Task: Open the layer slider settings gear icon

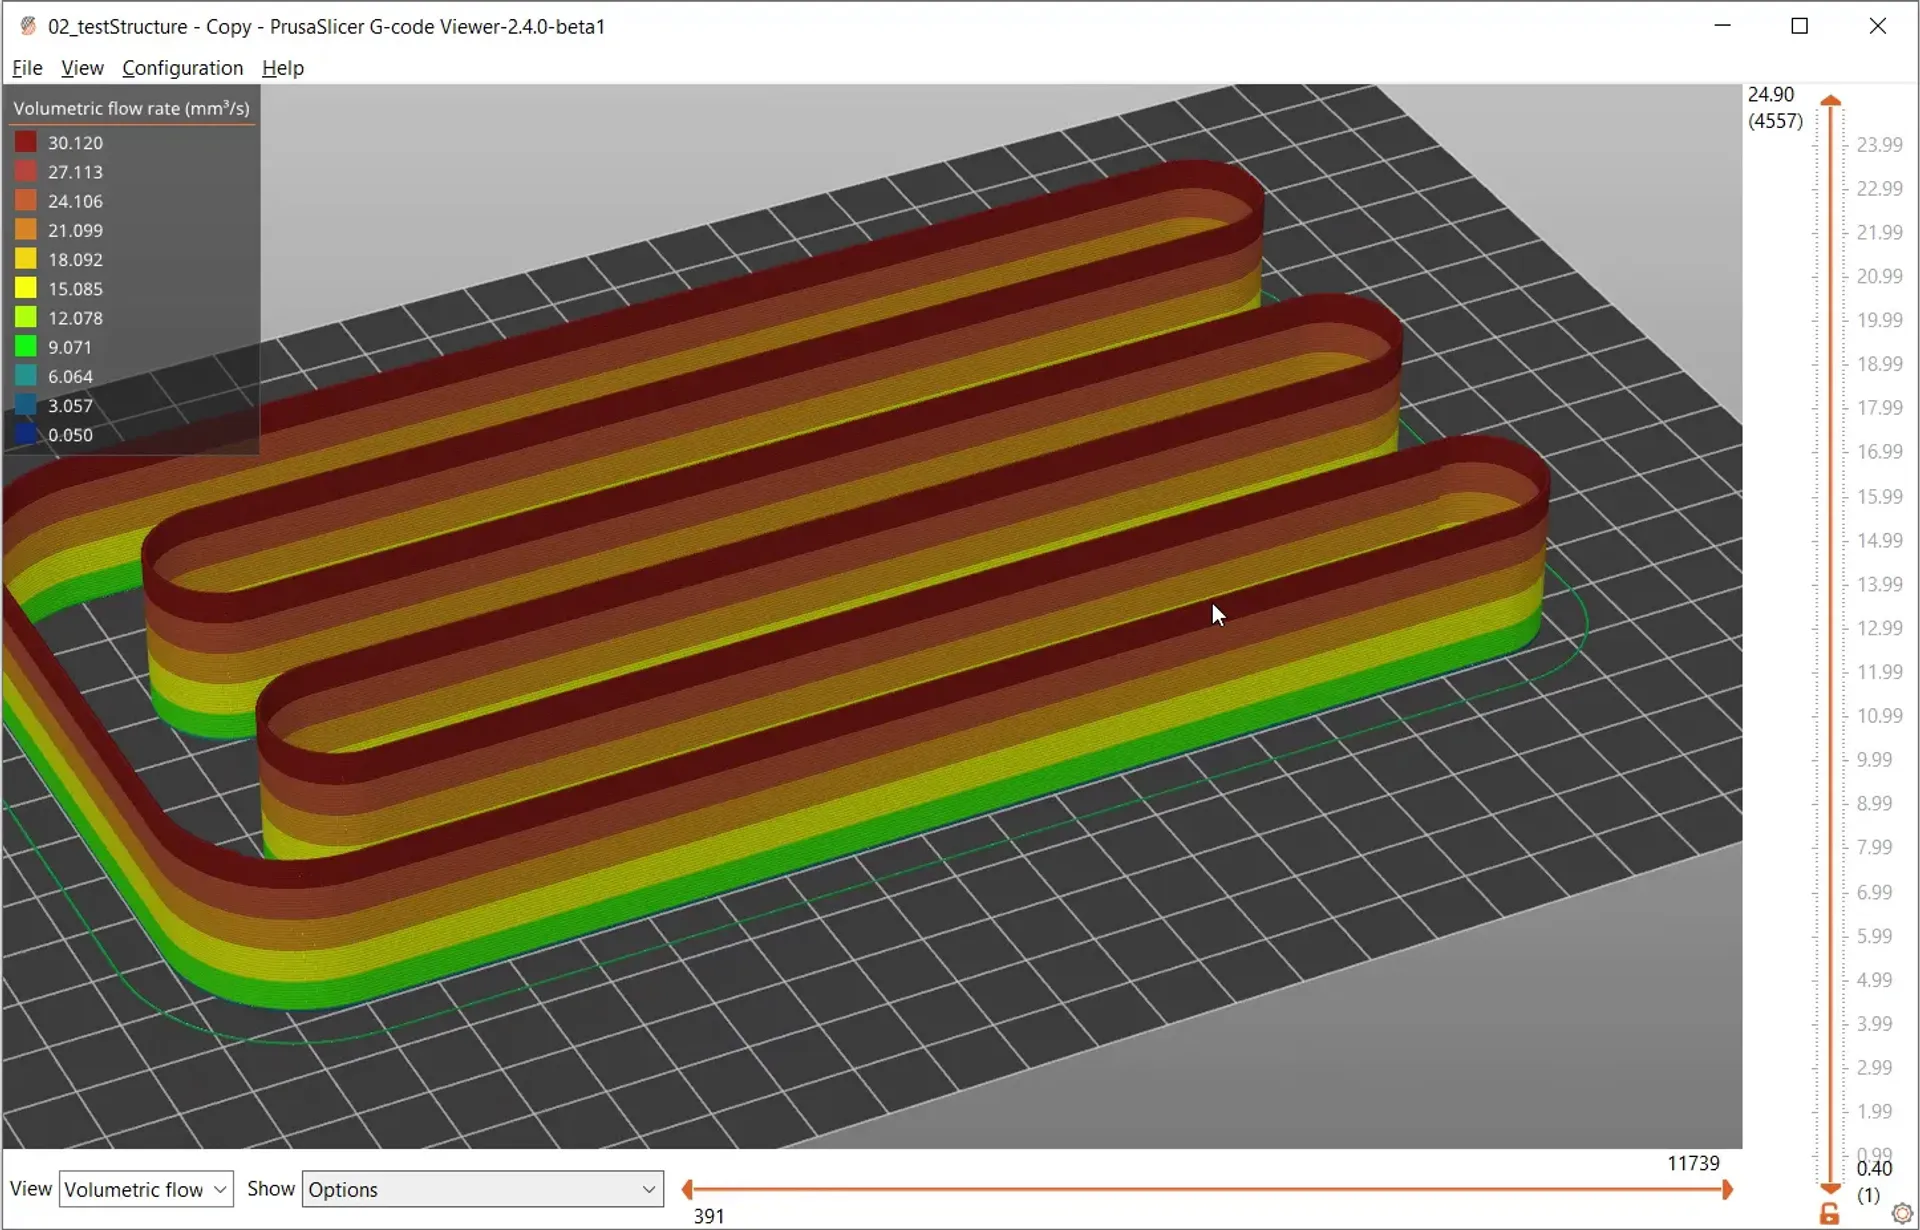Action: pos(1902,1213)
